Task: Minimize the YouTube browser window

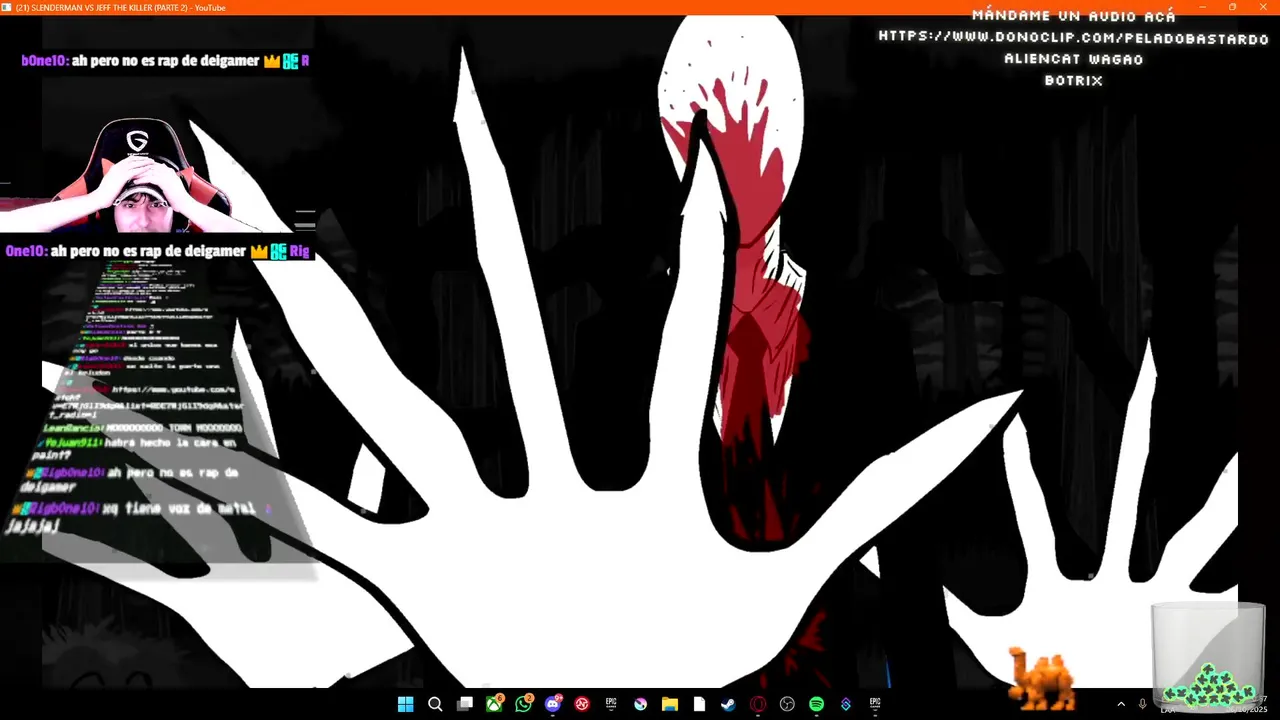Action: (x=1203, y=7)
